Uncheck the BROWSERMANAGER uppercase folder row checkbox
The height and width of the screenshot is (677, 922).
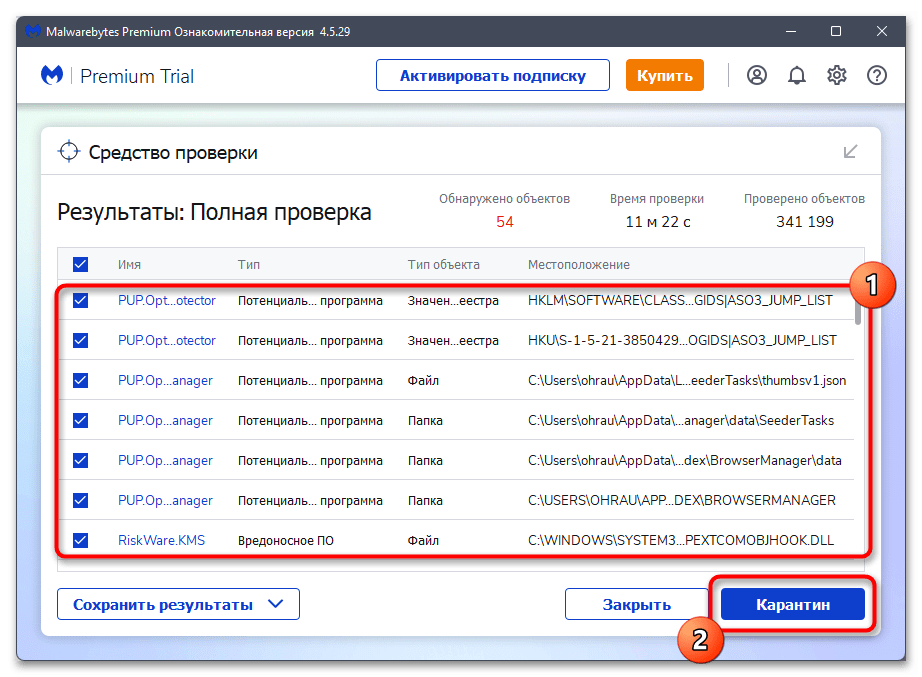point(81,501)
